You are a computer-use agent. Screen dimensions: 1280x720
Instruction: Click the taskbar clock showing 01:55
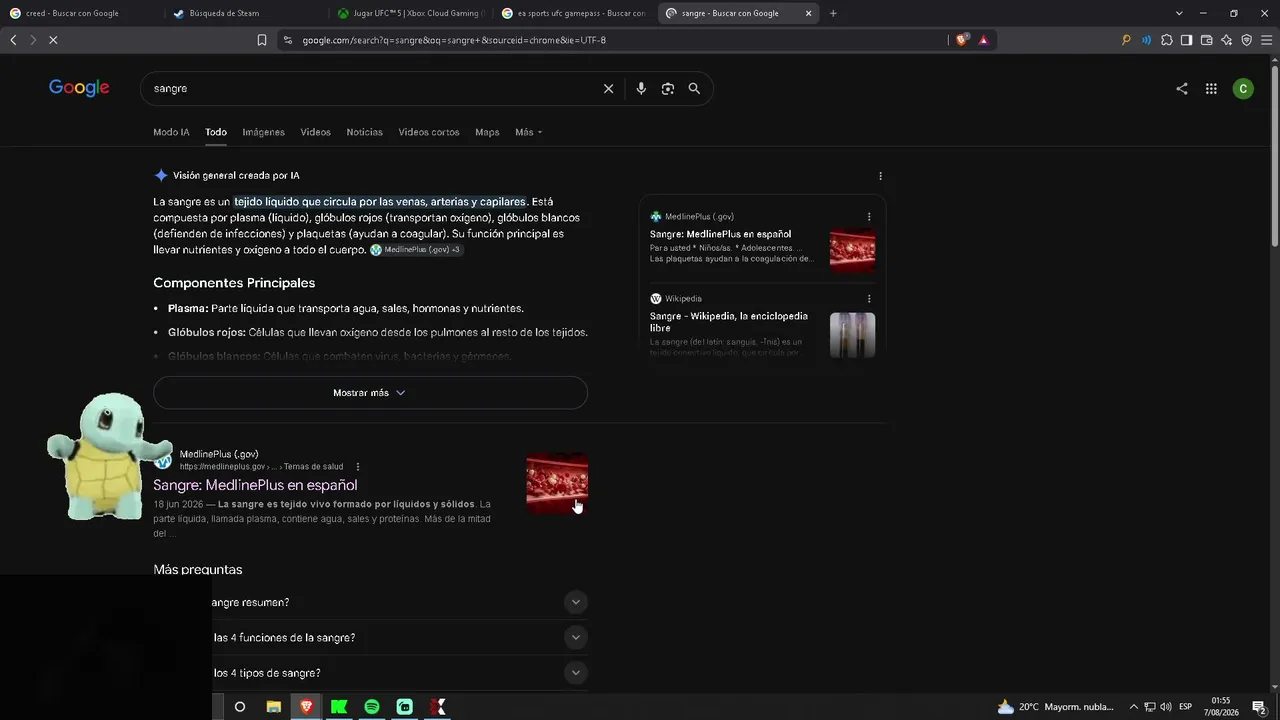point(1221,707)
